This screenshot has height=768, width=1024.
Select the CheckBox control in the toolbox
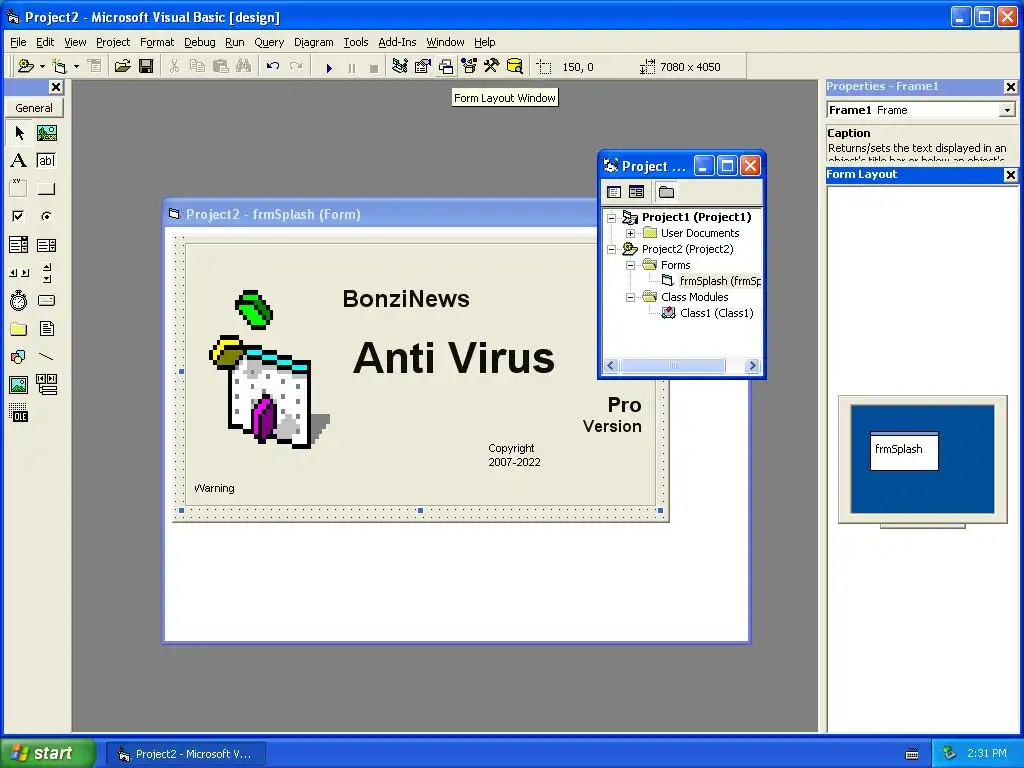(19, 216)
